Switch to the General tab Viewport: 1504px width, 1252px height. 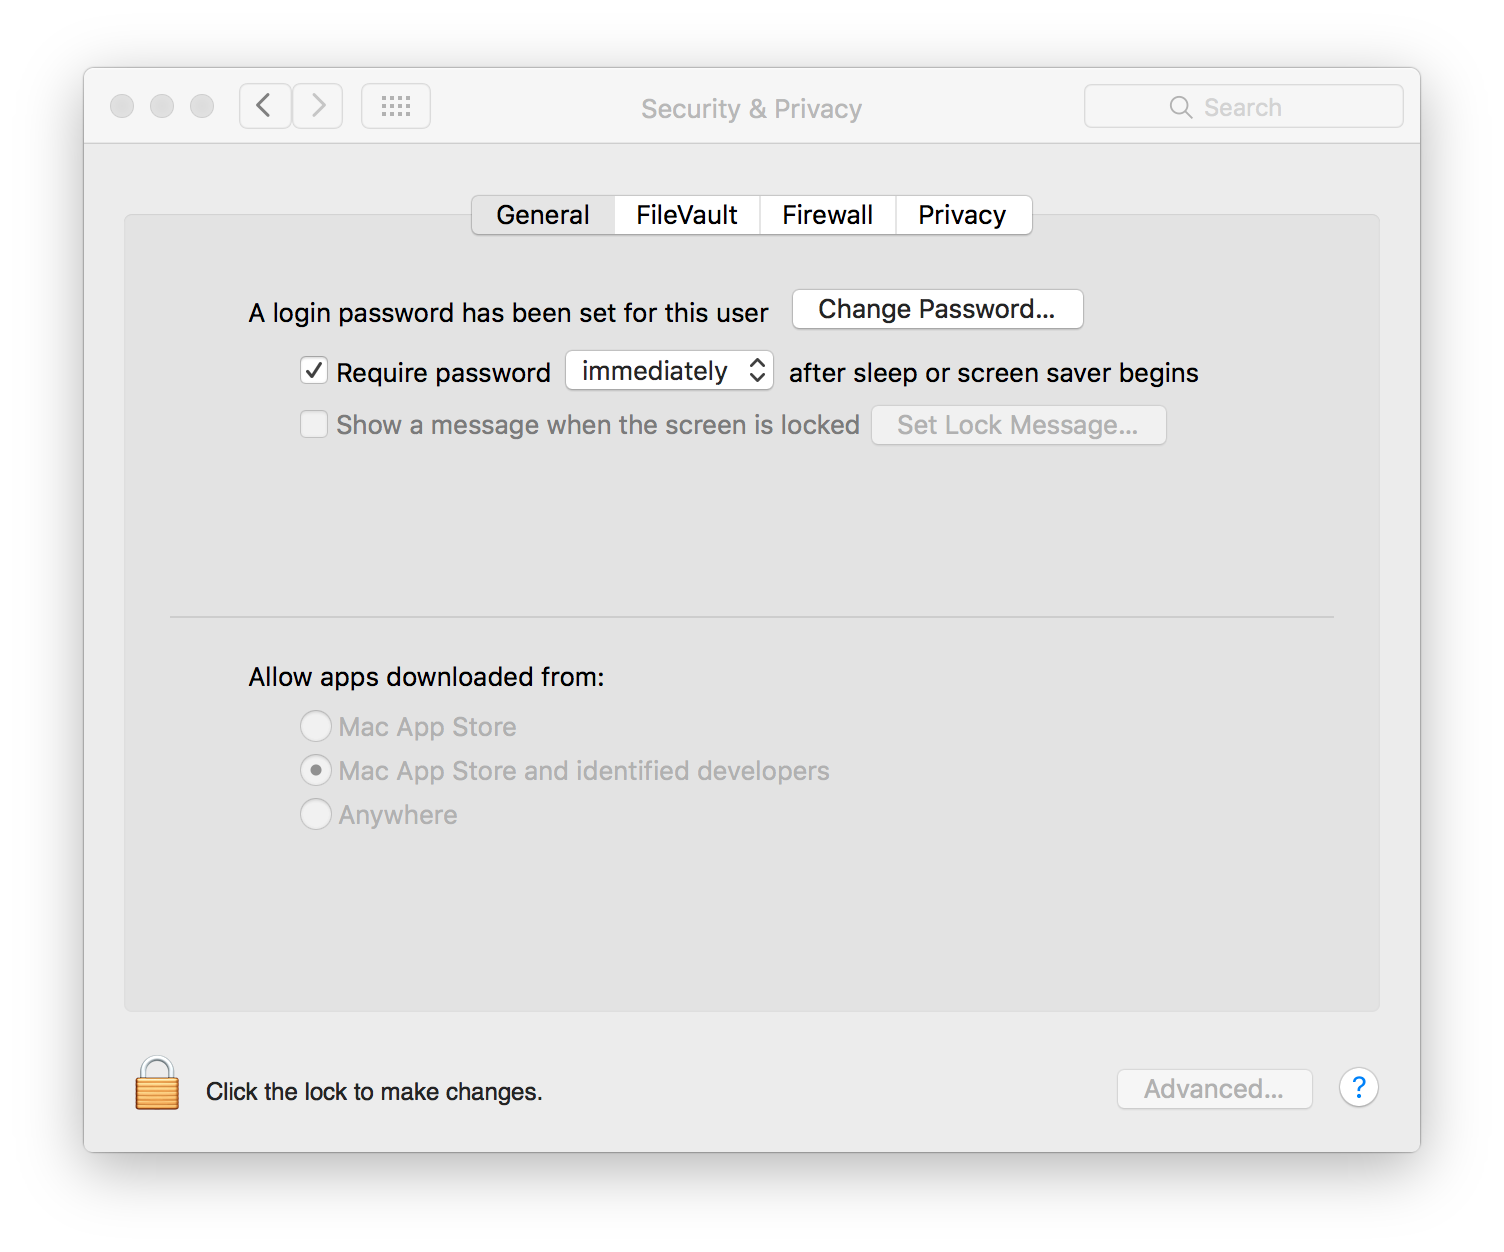pyautogui.click(x=543, y=215)
